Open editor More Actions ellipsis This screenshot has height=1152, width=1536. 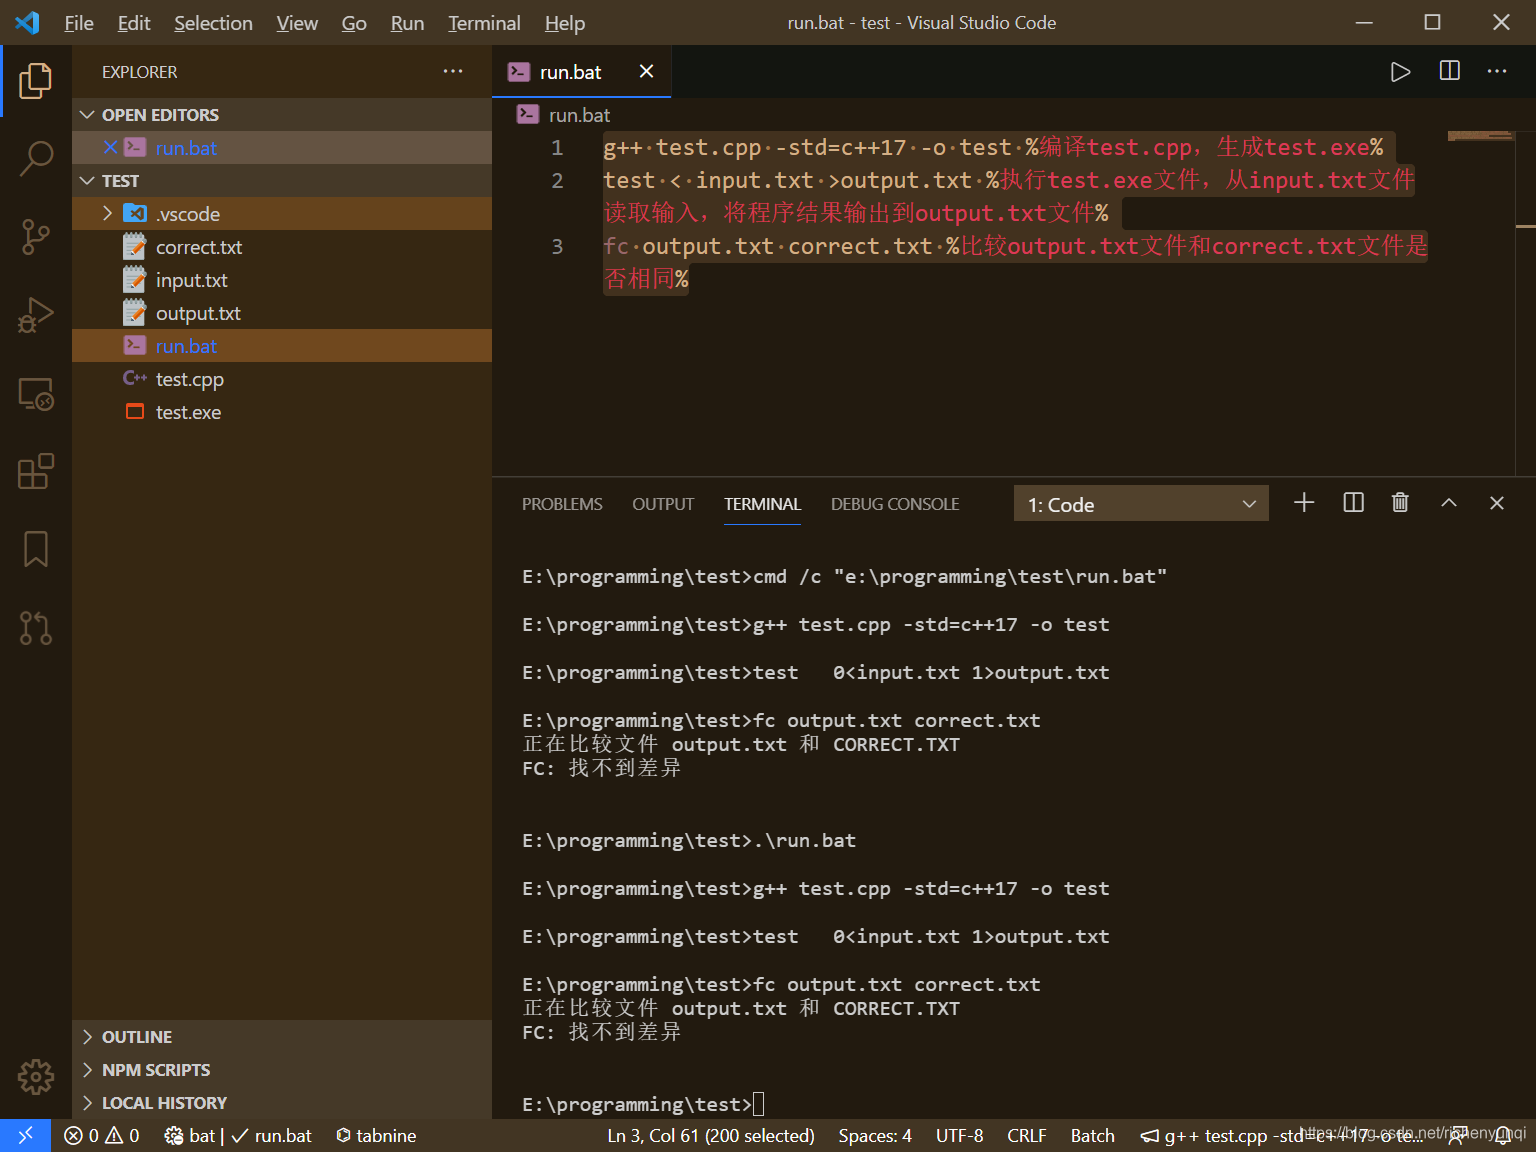tap(1497, 71)
